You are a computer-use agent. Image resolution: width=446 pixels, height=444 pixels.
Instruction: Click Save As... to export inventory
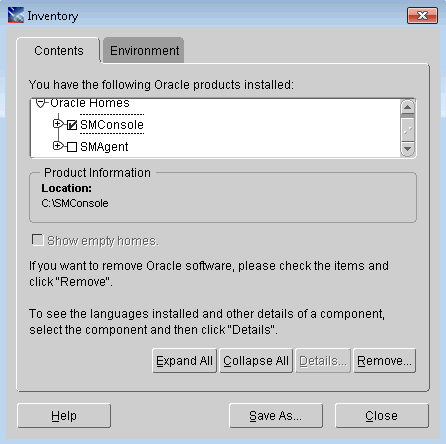(x=276, y=416)
